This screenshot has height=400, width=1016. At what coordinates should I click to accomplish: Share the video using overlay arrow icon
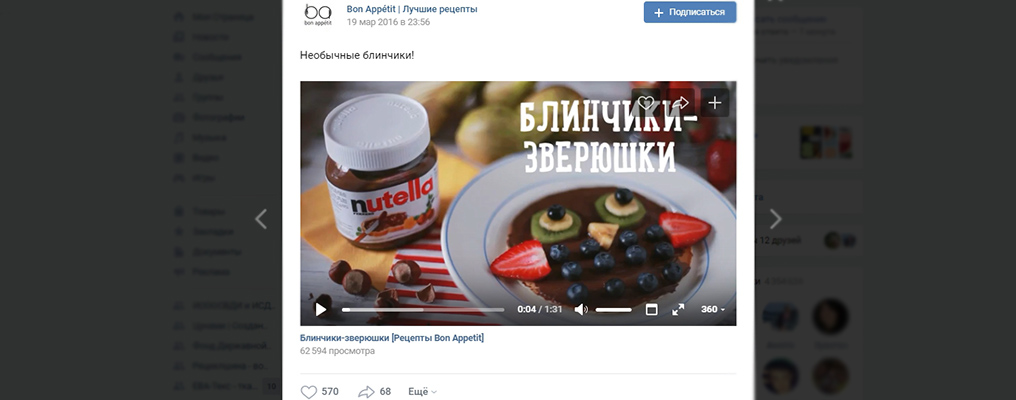tap(680, 102)
